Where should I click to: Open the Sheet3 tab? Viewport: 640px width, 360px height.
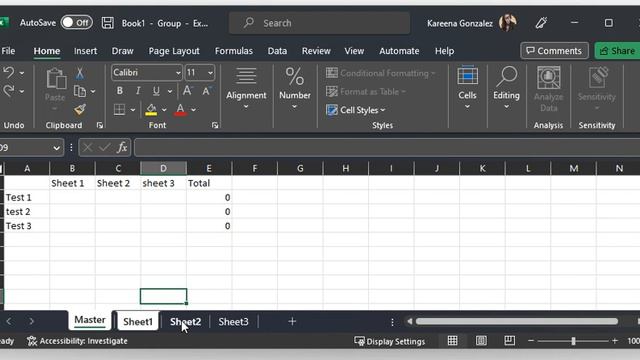[233, 322]
